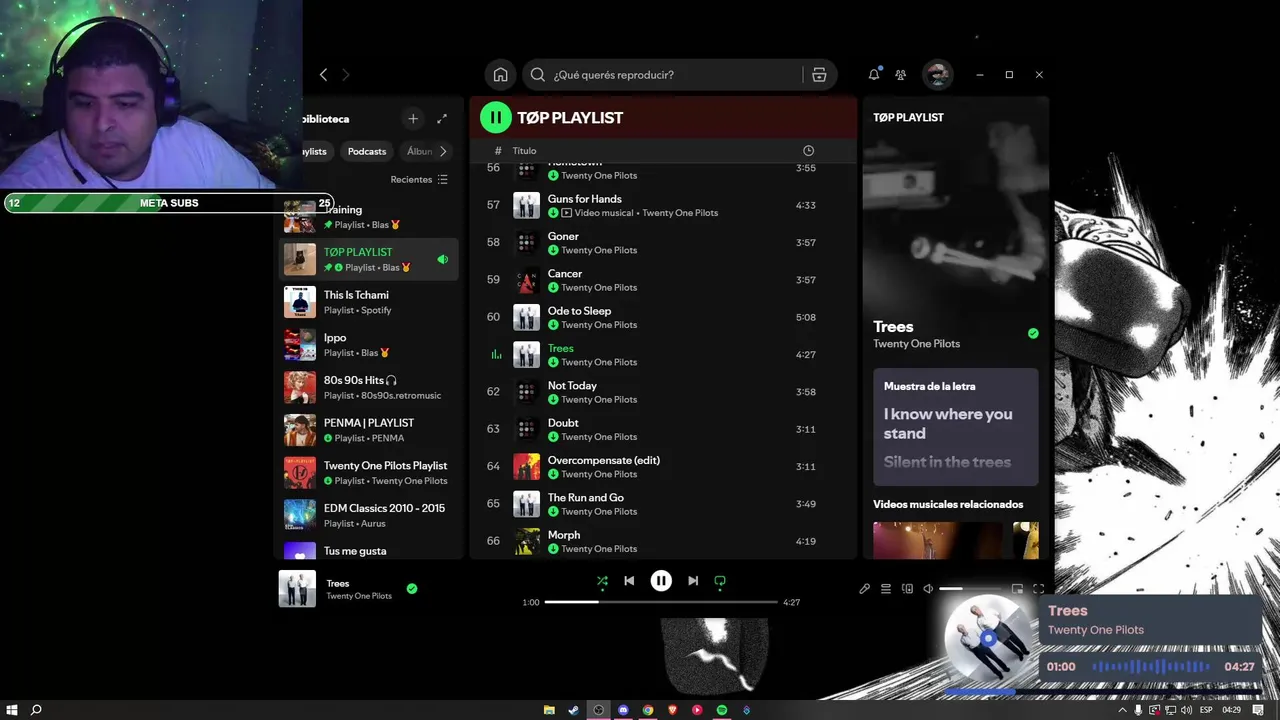Open 80s 90s Hits playlist

pyautogui.click(x=369, y=387)
